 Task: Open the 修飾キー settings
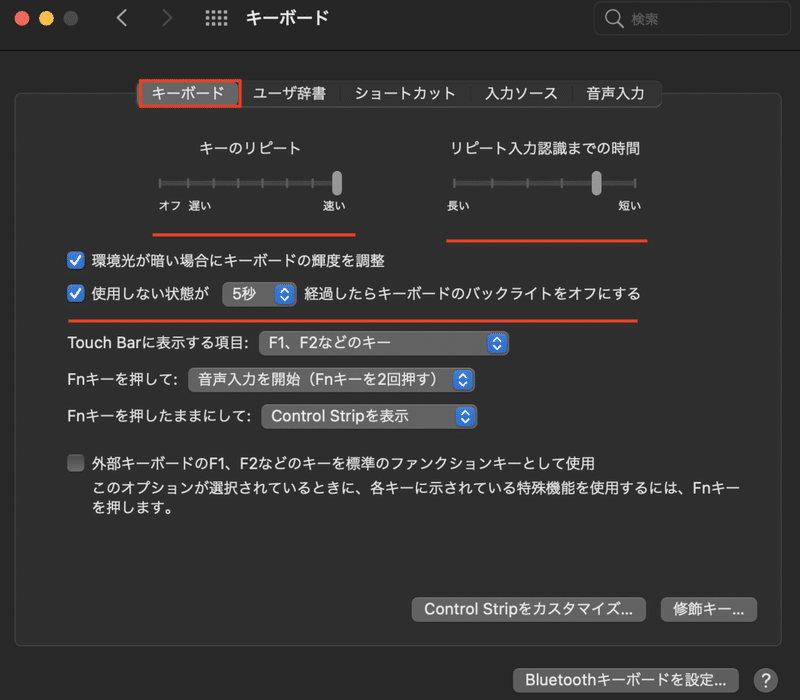pos(708,609)
